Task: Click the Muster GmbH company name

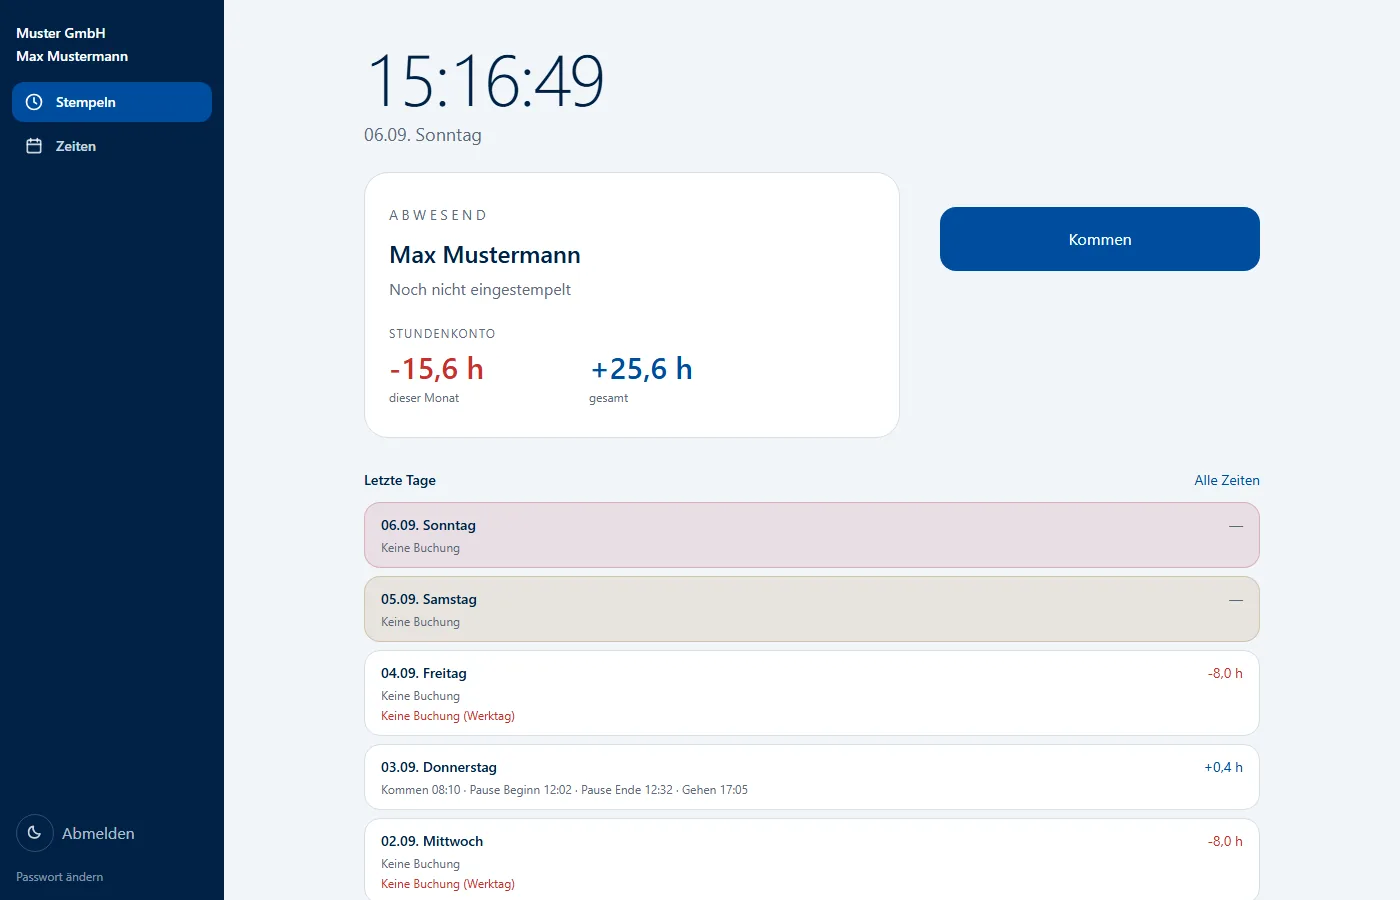Action: click(61, 33)
